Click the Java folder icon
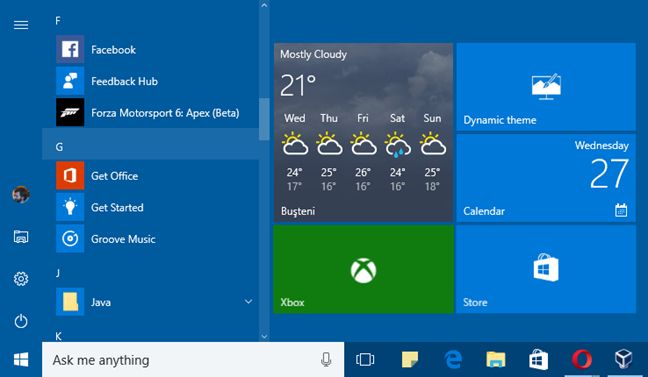This screenshot has width=648, height=377. pyautogui.click(x=70, y=302)
